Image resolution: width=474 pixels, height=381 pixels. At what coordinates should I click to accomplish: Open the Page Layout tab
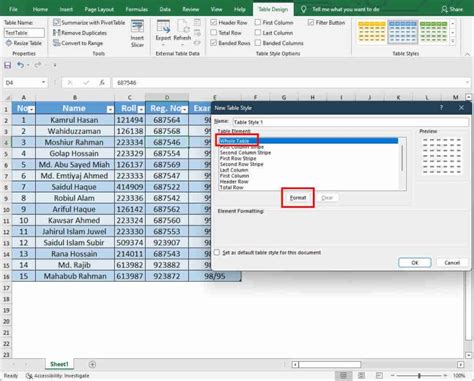(99, 9)
